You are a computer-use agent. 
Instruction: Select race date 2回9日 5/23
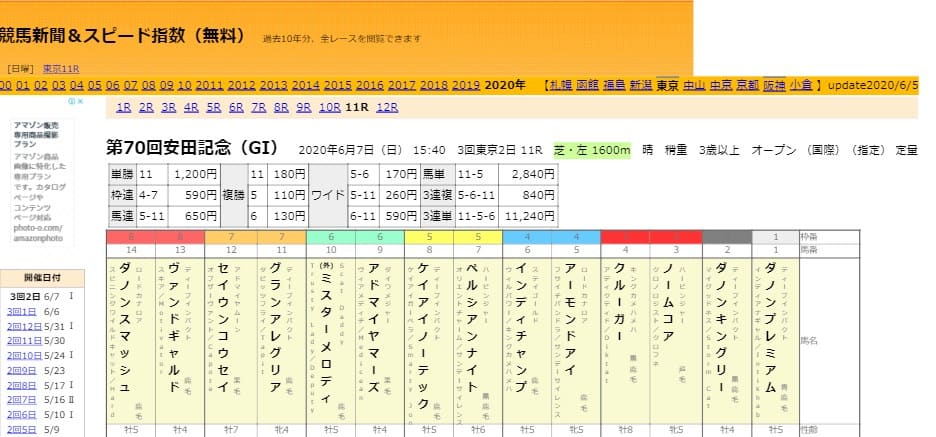(x=22, y=369)
